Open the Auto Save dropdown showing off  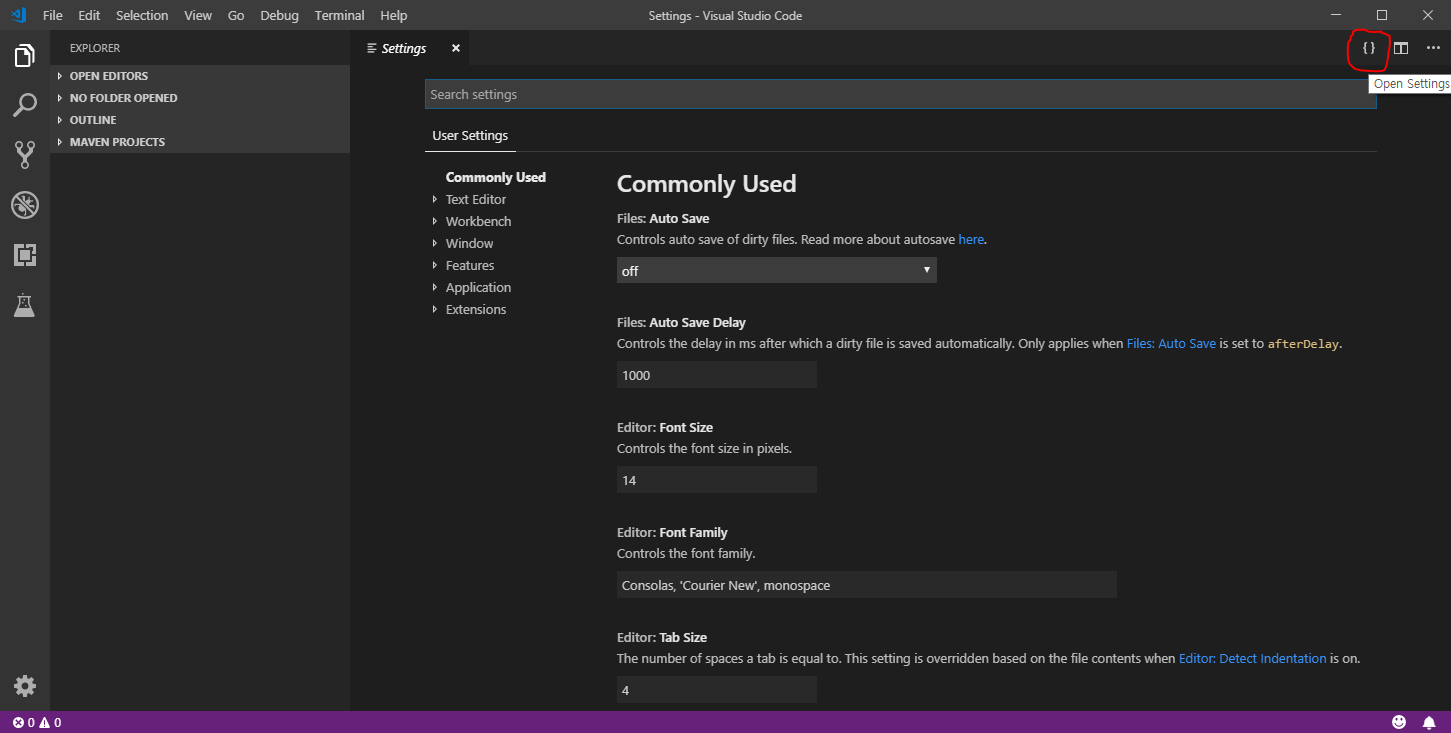click(x=777, y=270)
